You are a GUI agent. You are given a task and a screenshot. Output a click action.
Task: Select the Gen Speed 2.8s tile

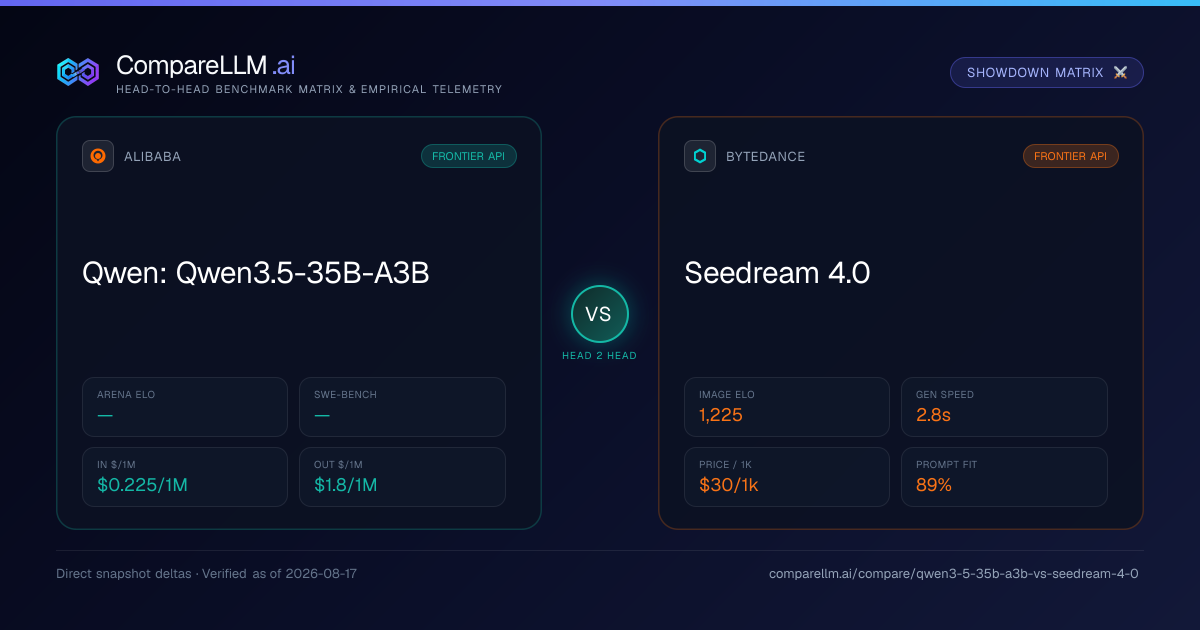point(1004,407)
